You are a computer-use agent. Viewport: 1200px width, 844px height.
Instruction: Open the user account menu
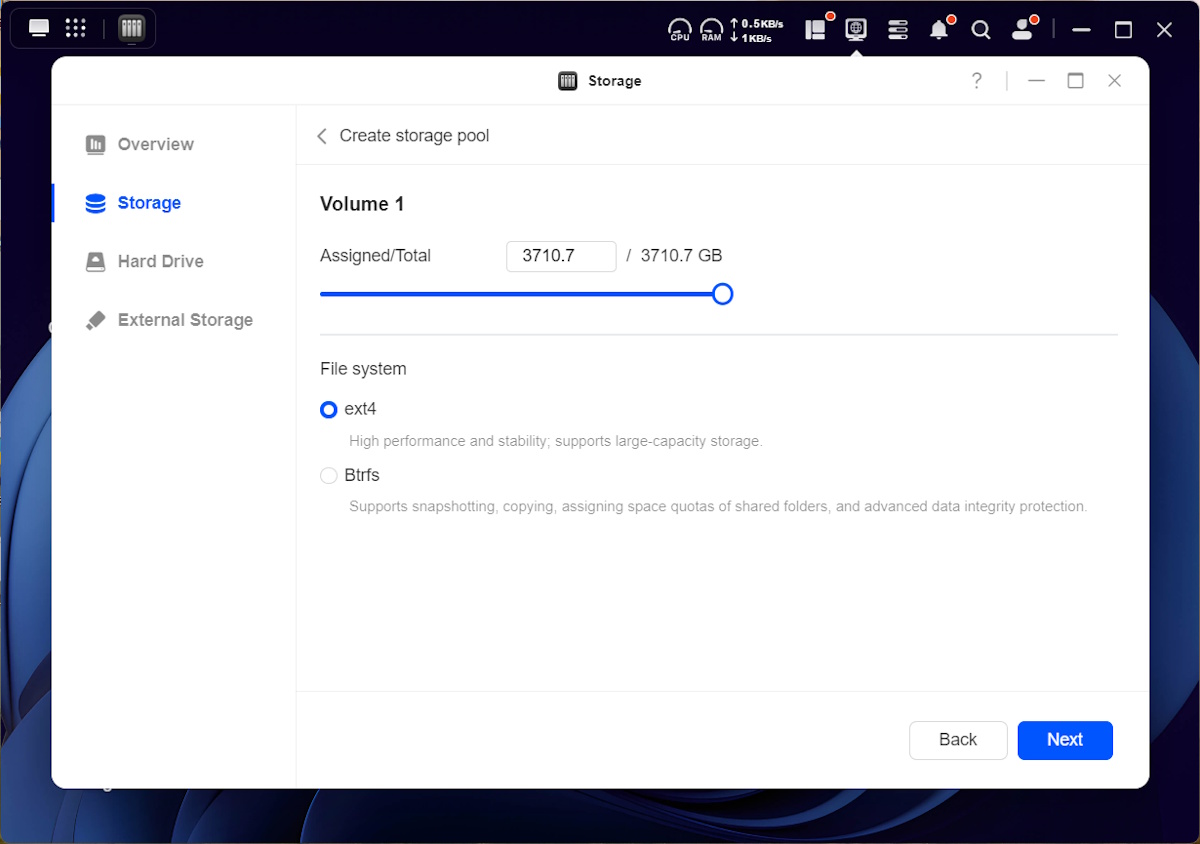tap(1022, 30)
